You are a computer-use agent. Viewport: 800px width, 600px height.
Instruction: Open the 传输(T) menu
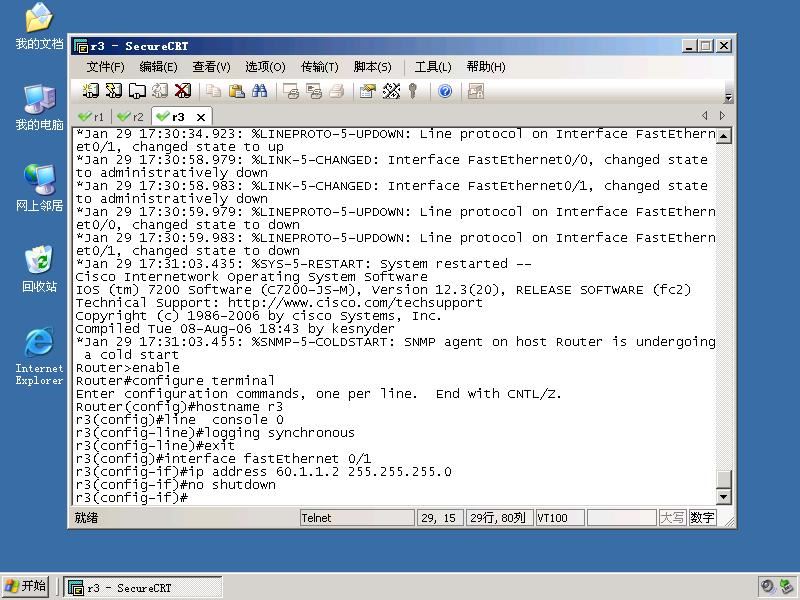[319, 67]
